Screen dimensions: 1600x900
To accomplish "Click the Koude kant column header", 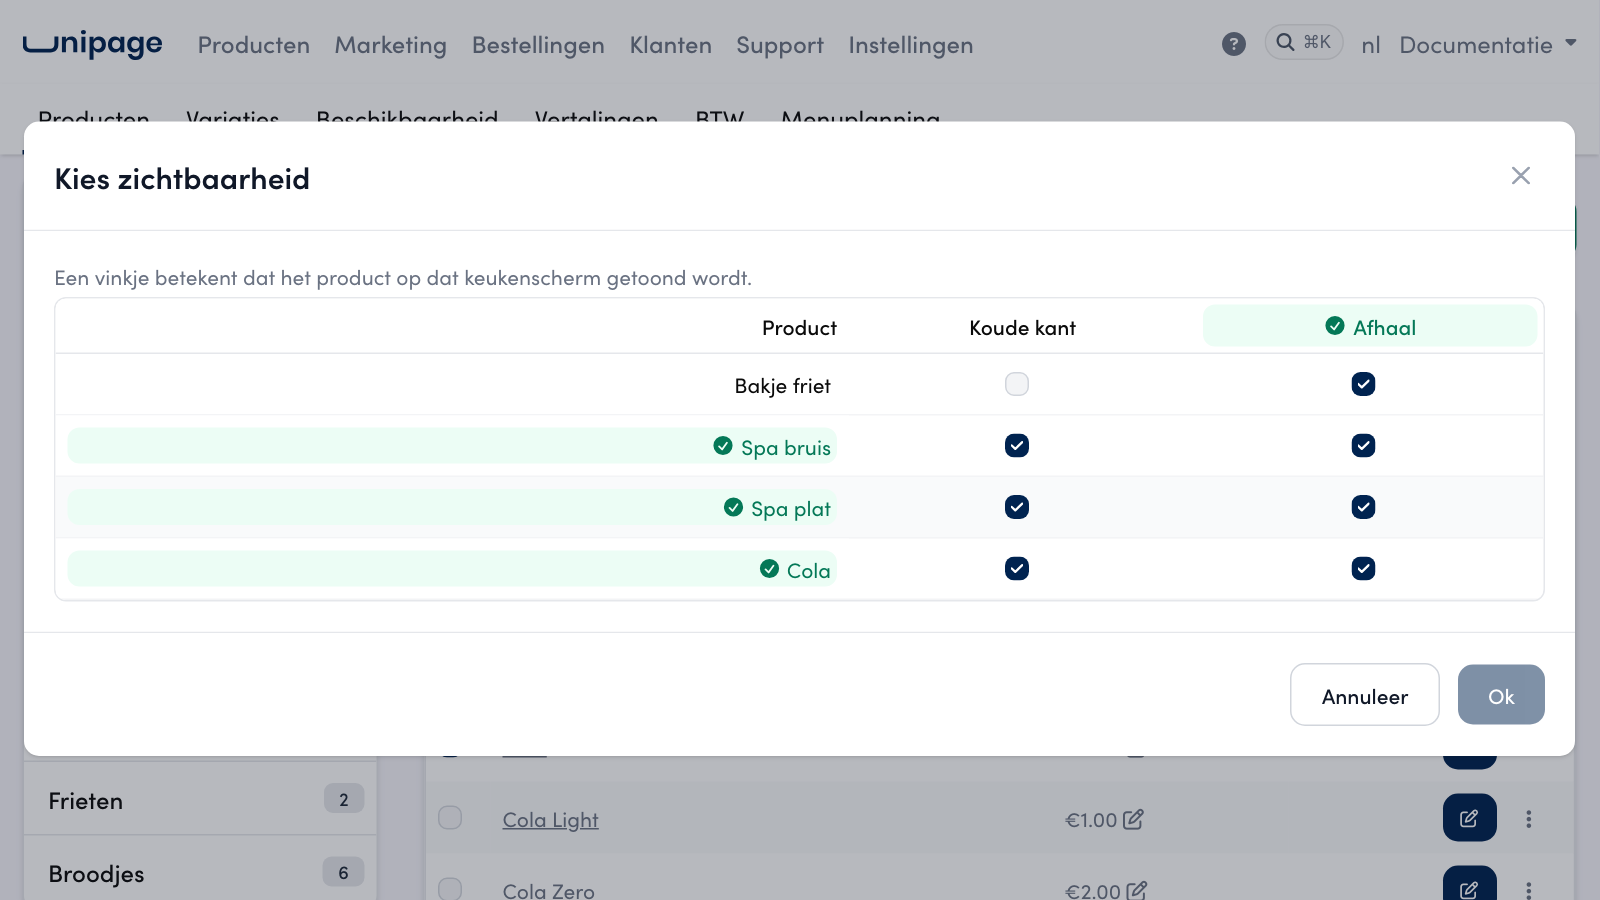I will click(1022, 328).
